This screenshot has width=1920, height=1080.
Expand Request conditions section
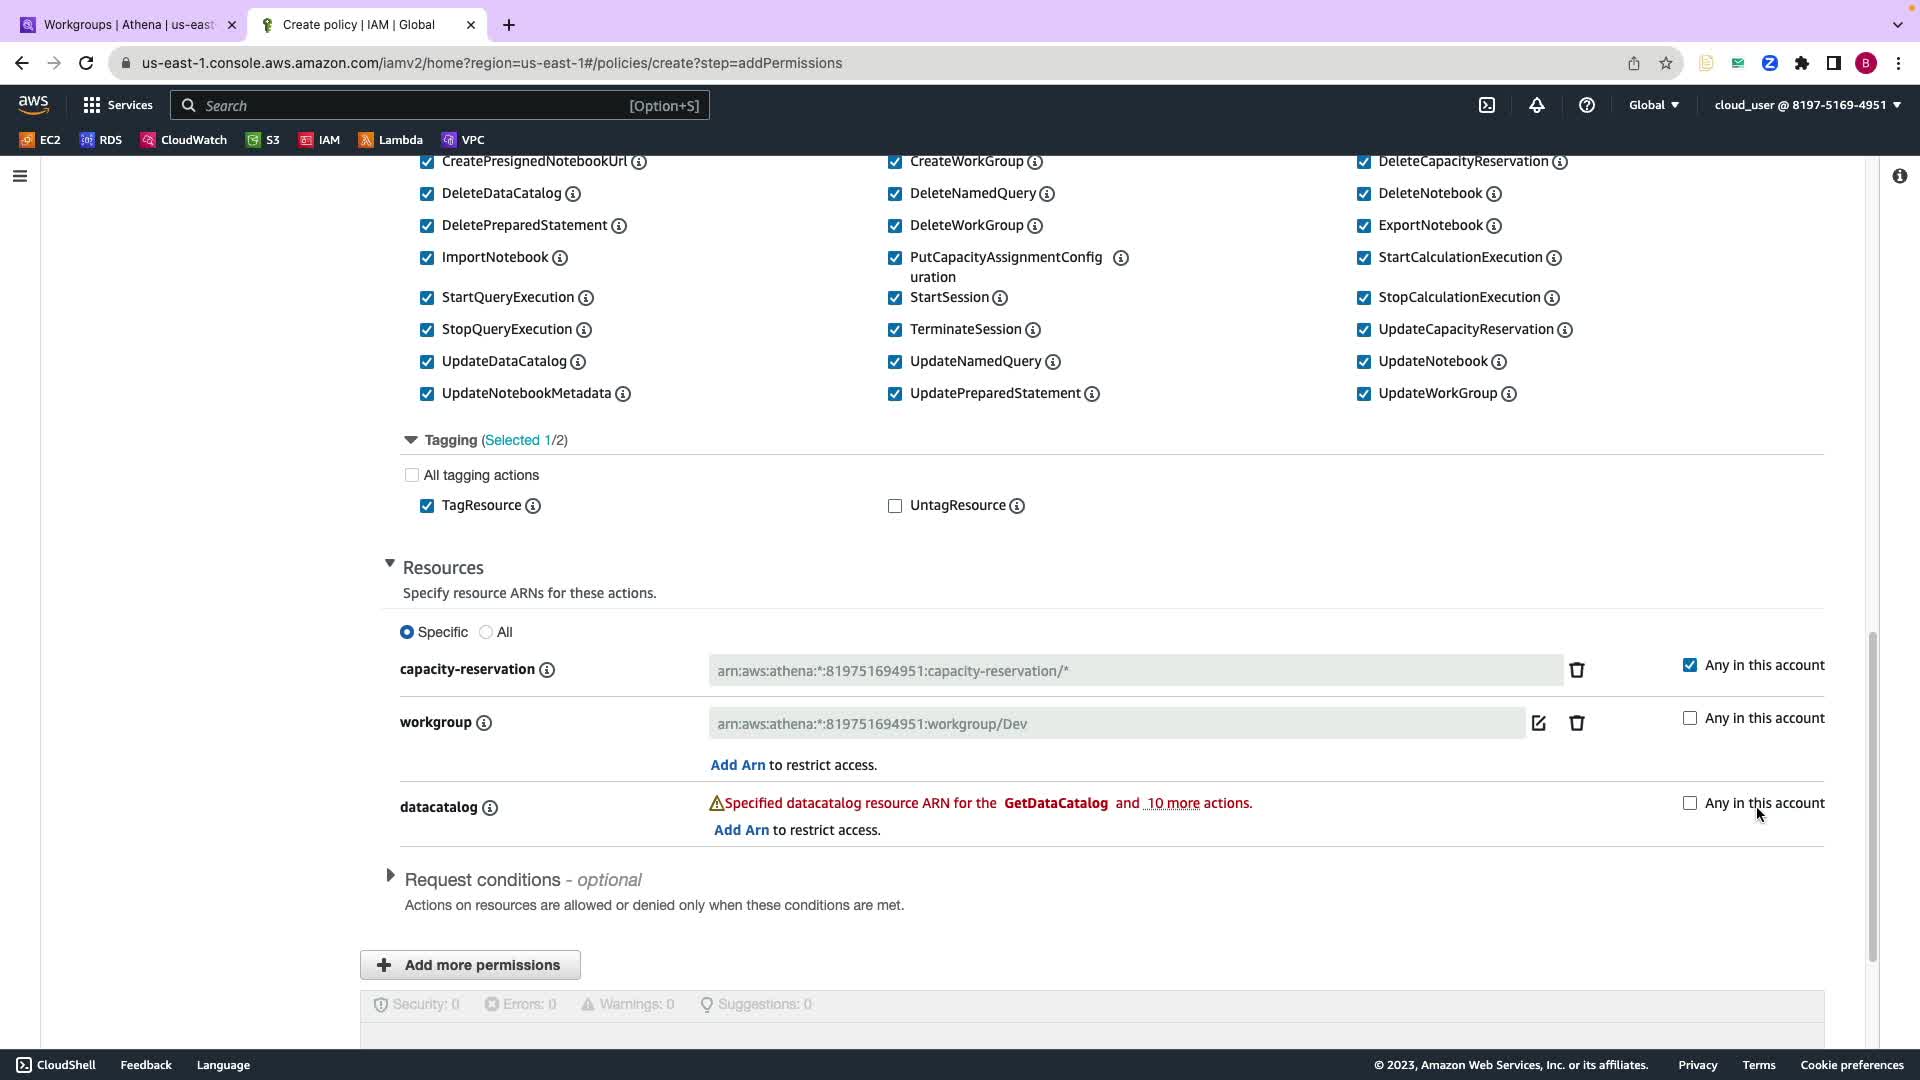pyautogui.click(x=391, y=876)
